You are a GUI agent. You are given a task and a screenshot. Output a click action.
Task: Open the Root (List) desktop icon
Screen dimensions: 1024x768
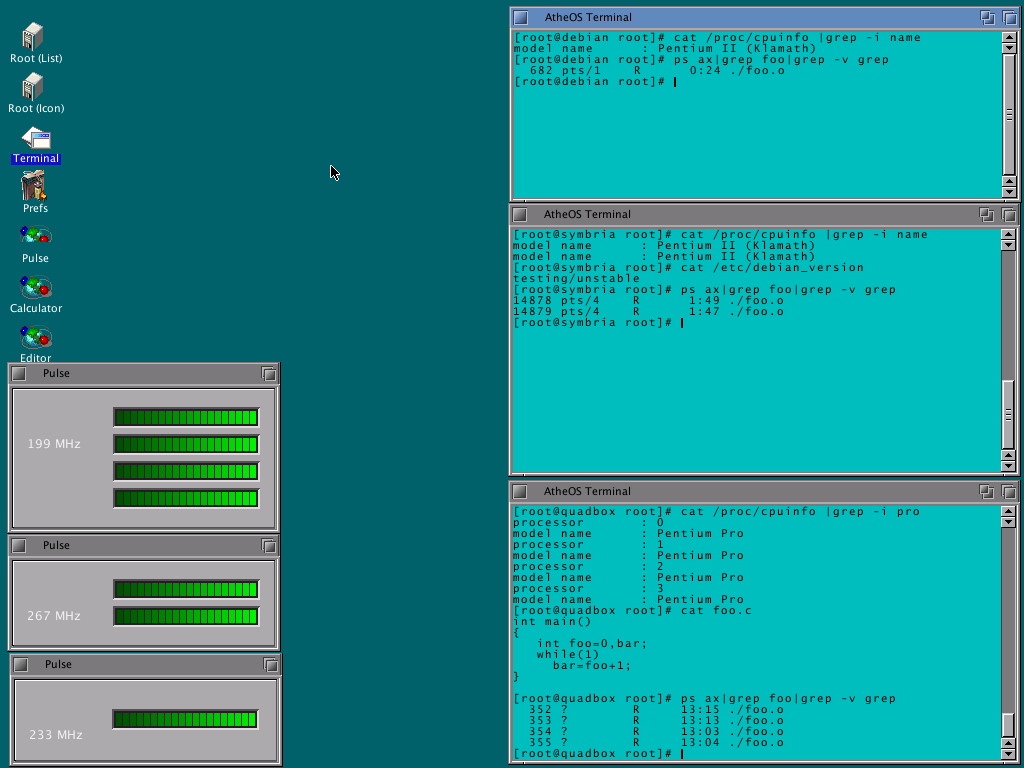33,37
